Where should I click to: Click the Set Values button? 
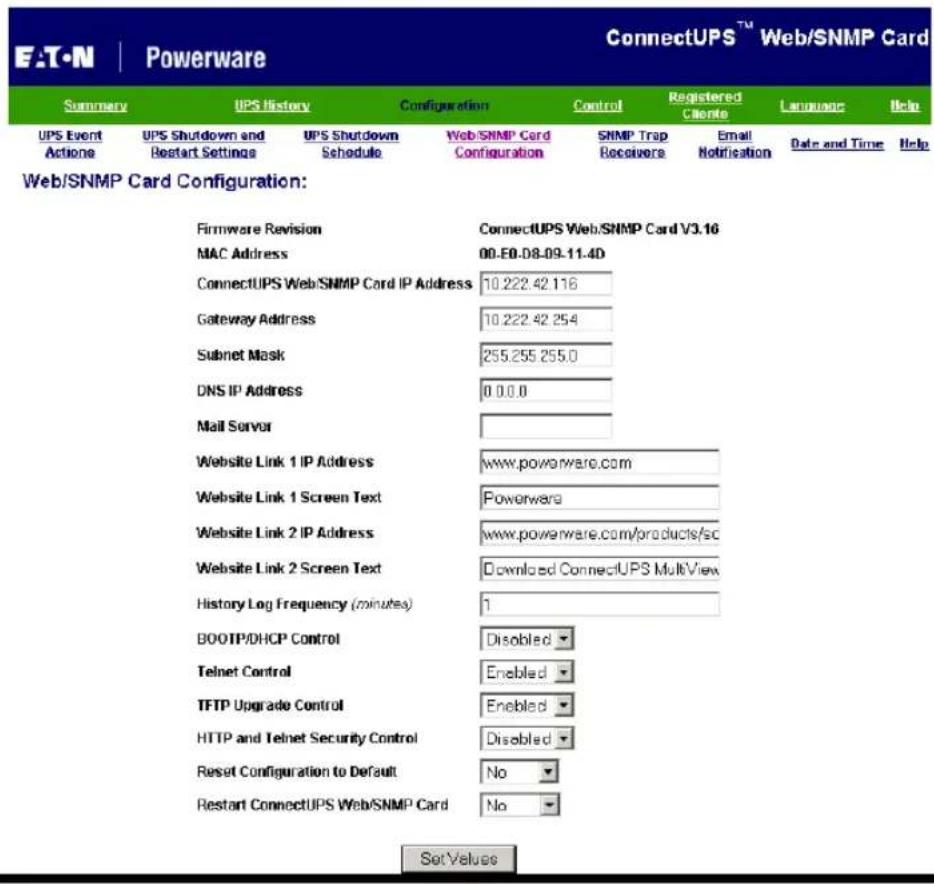(459, 858)
